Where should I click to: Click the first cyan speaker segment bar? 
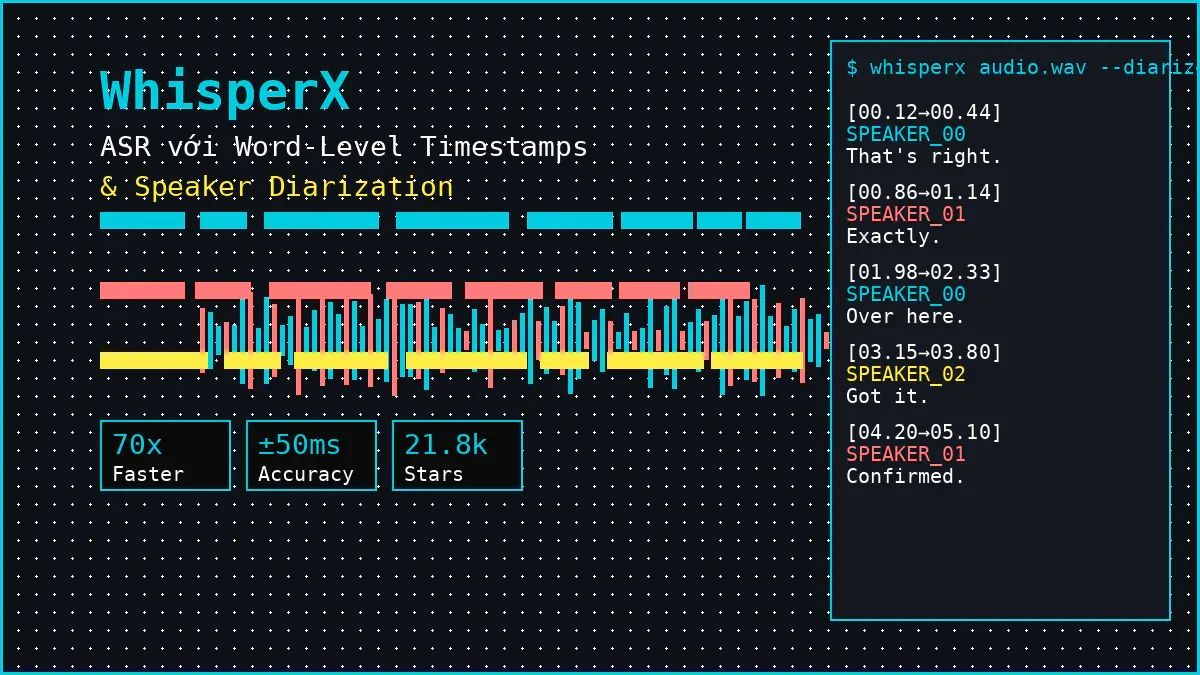click(142, 221)
